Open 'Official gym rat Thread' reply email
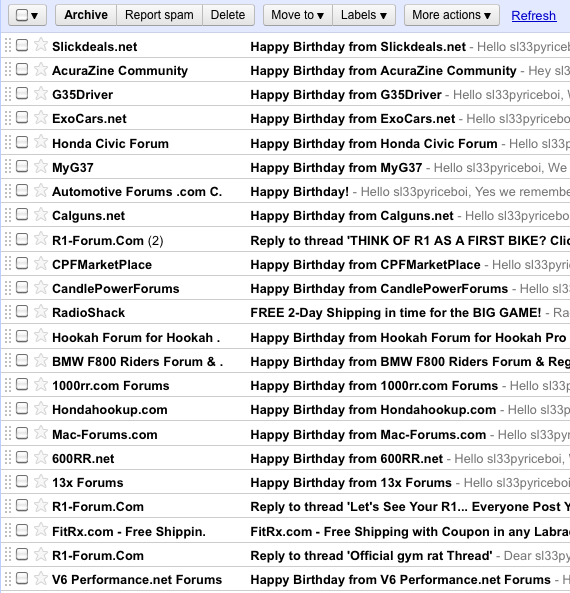This screenshot has height=593, width=570. [x=371, y=556]
